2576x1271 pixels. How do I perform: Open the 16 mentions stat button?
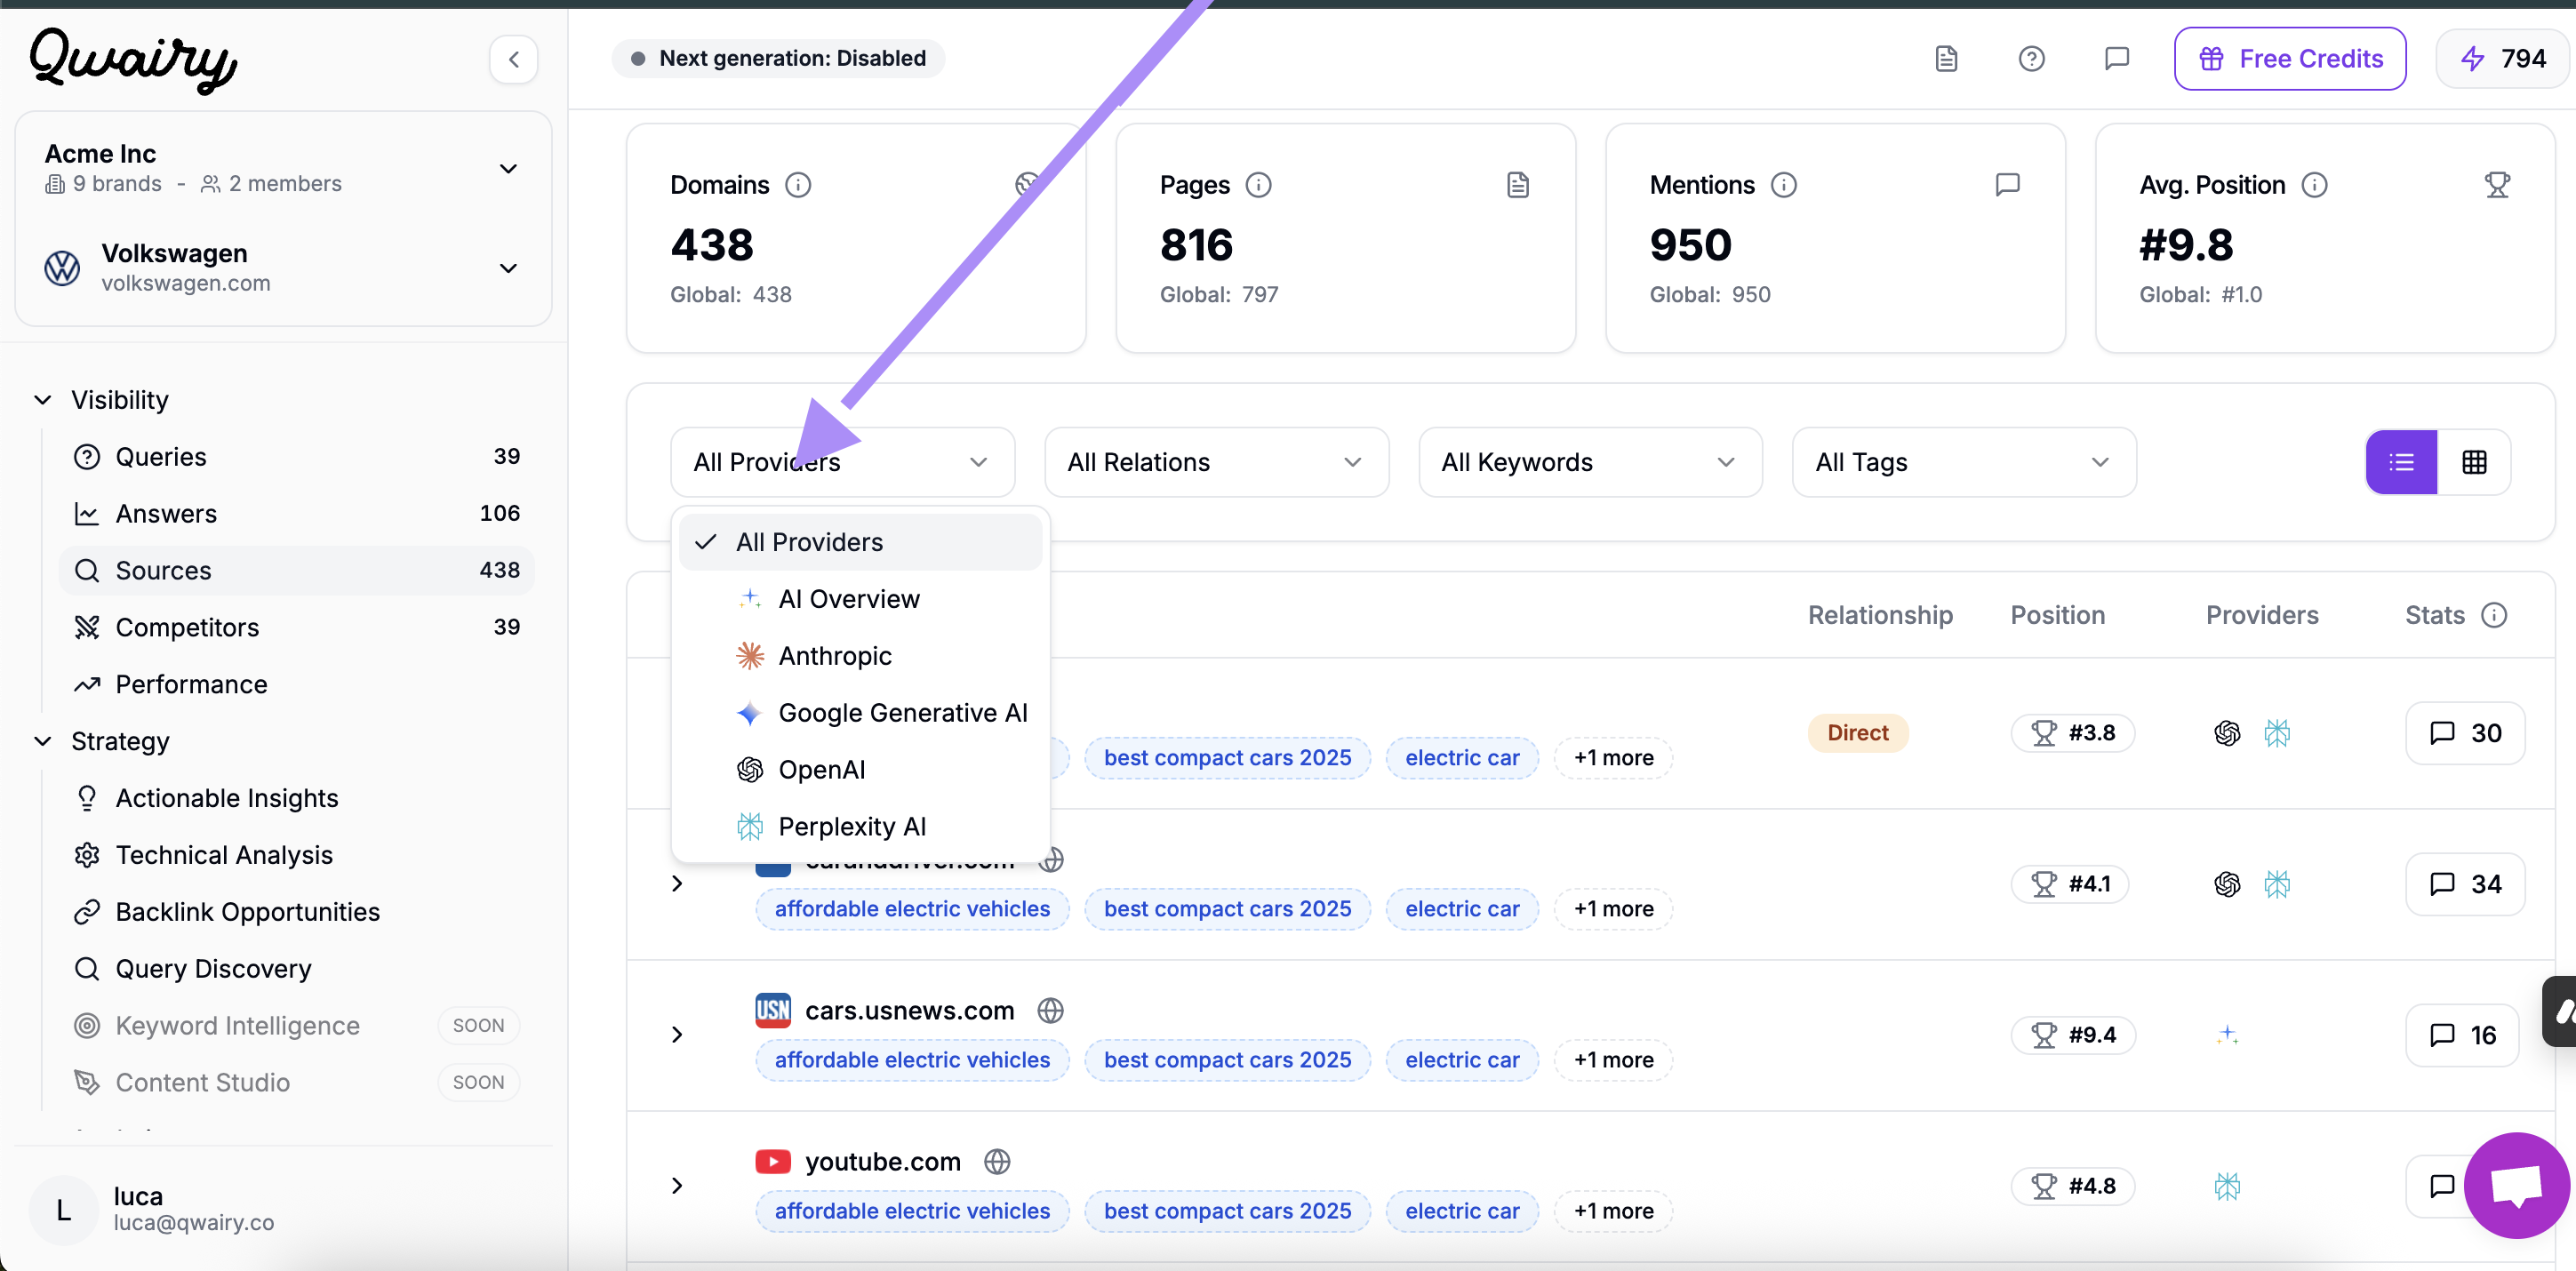[x=2462, y=1035]
